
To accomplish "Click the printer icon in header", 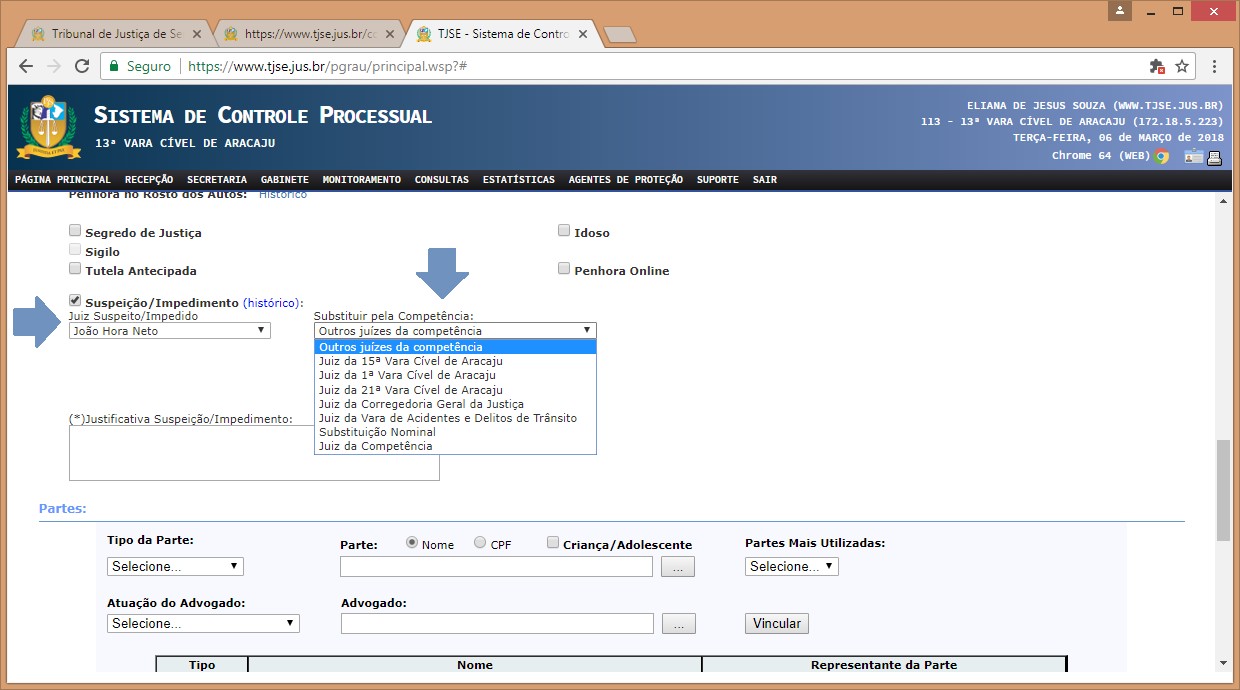I will click(x=1215, y=156).
